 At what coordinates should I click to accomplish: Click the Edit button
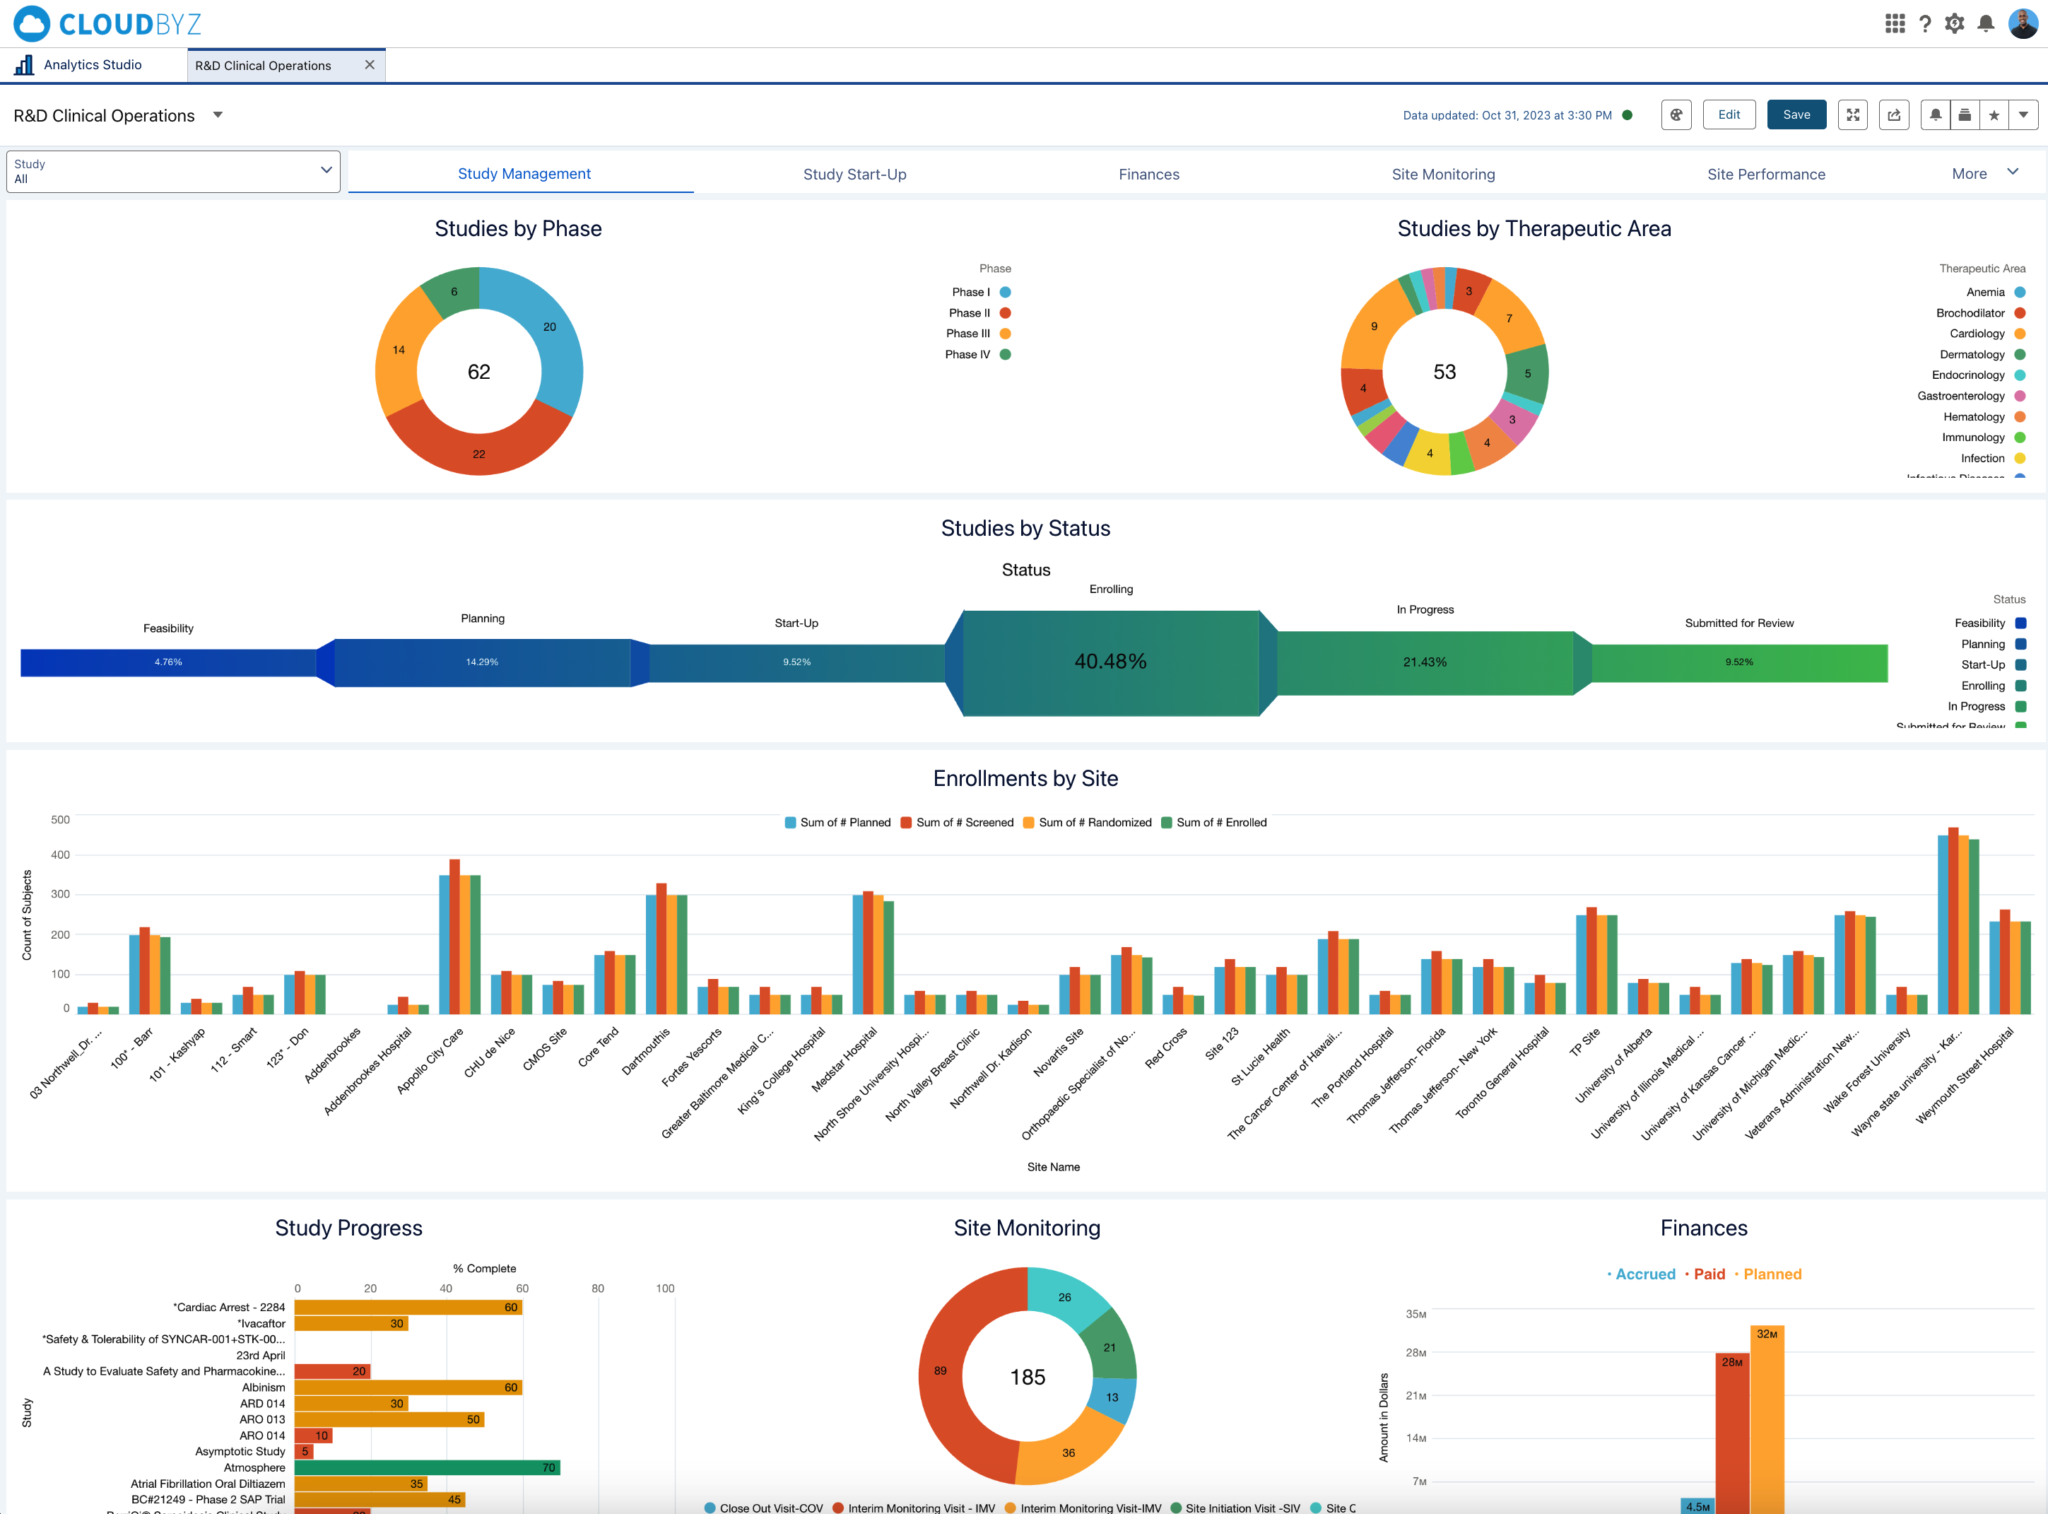[1729, 114]
